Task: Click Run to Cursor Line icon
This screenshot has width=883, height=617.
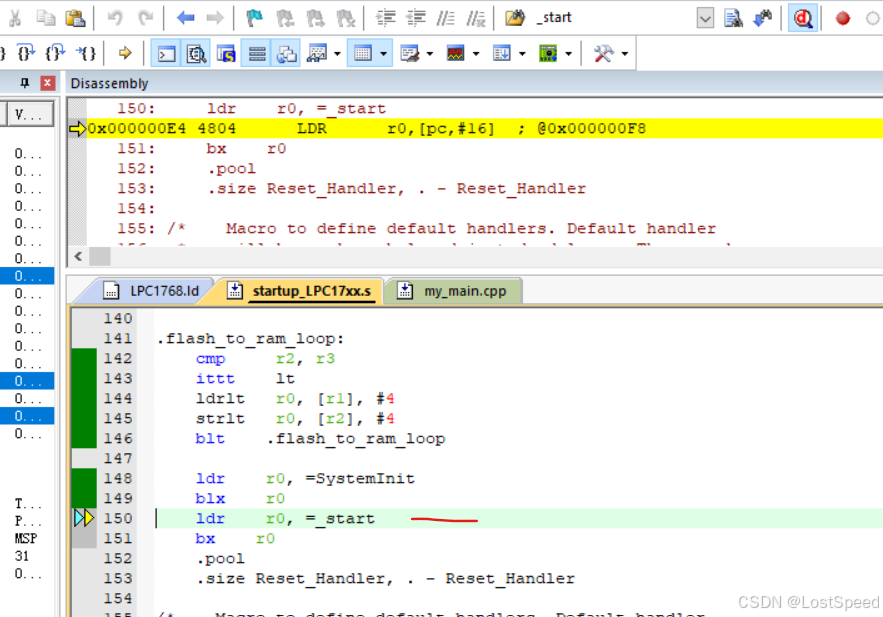Action: [x=86, y=53]
